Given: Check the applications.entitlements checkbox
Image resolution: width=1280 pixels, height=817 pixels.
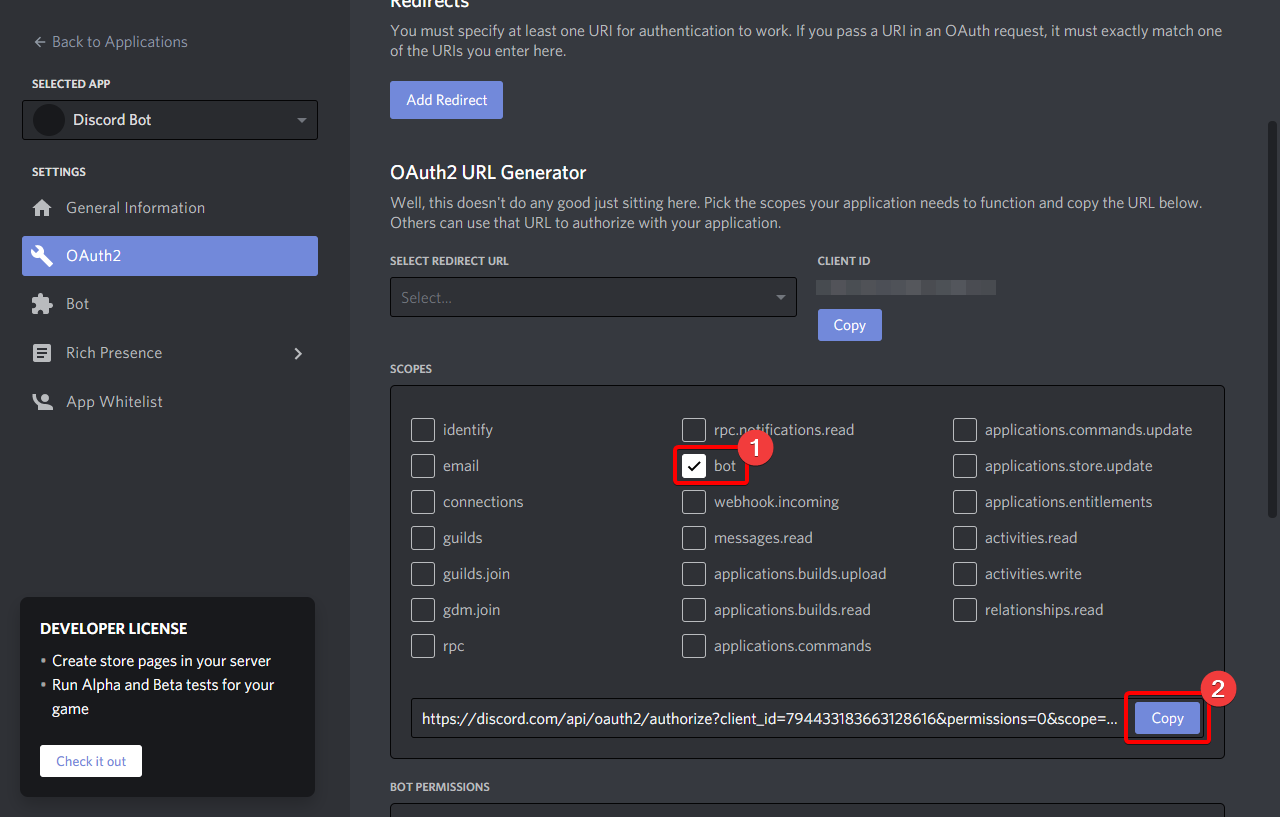Looking at the screenshot, I should pyautogui.click(x=965, y=502).
